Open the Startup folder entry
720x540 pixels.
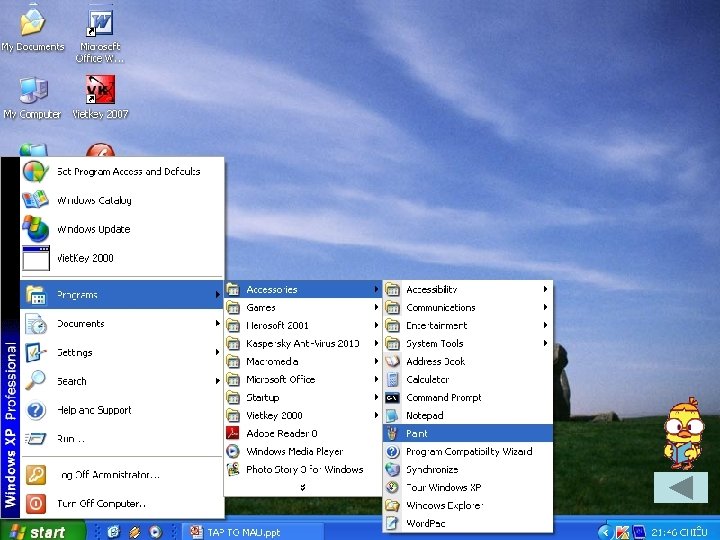point(303,397)
